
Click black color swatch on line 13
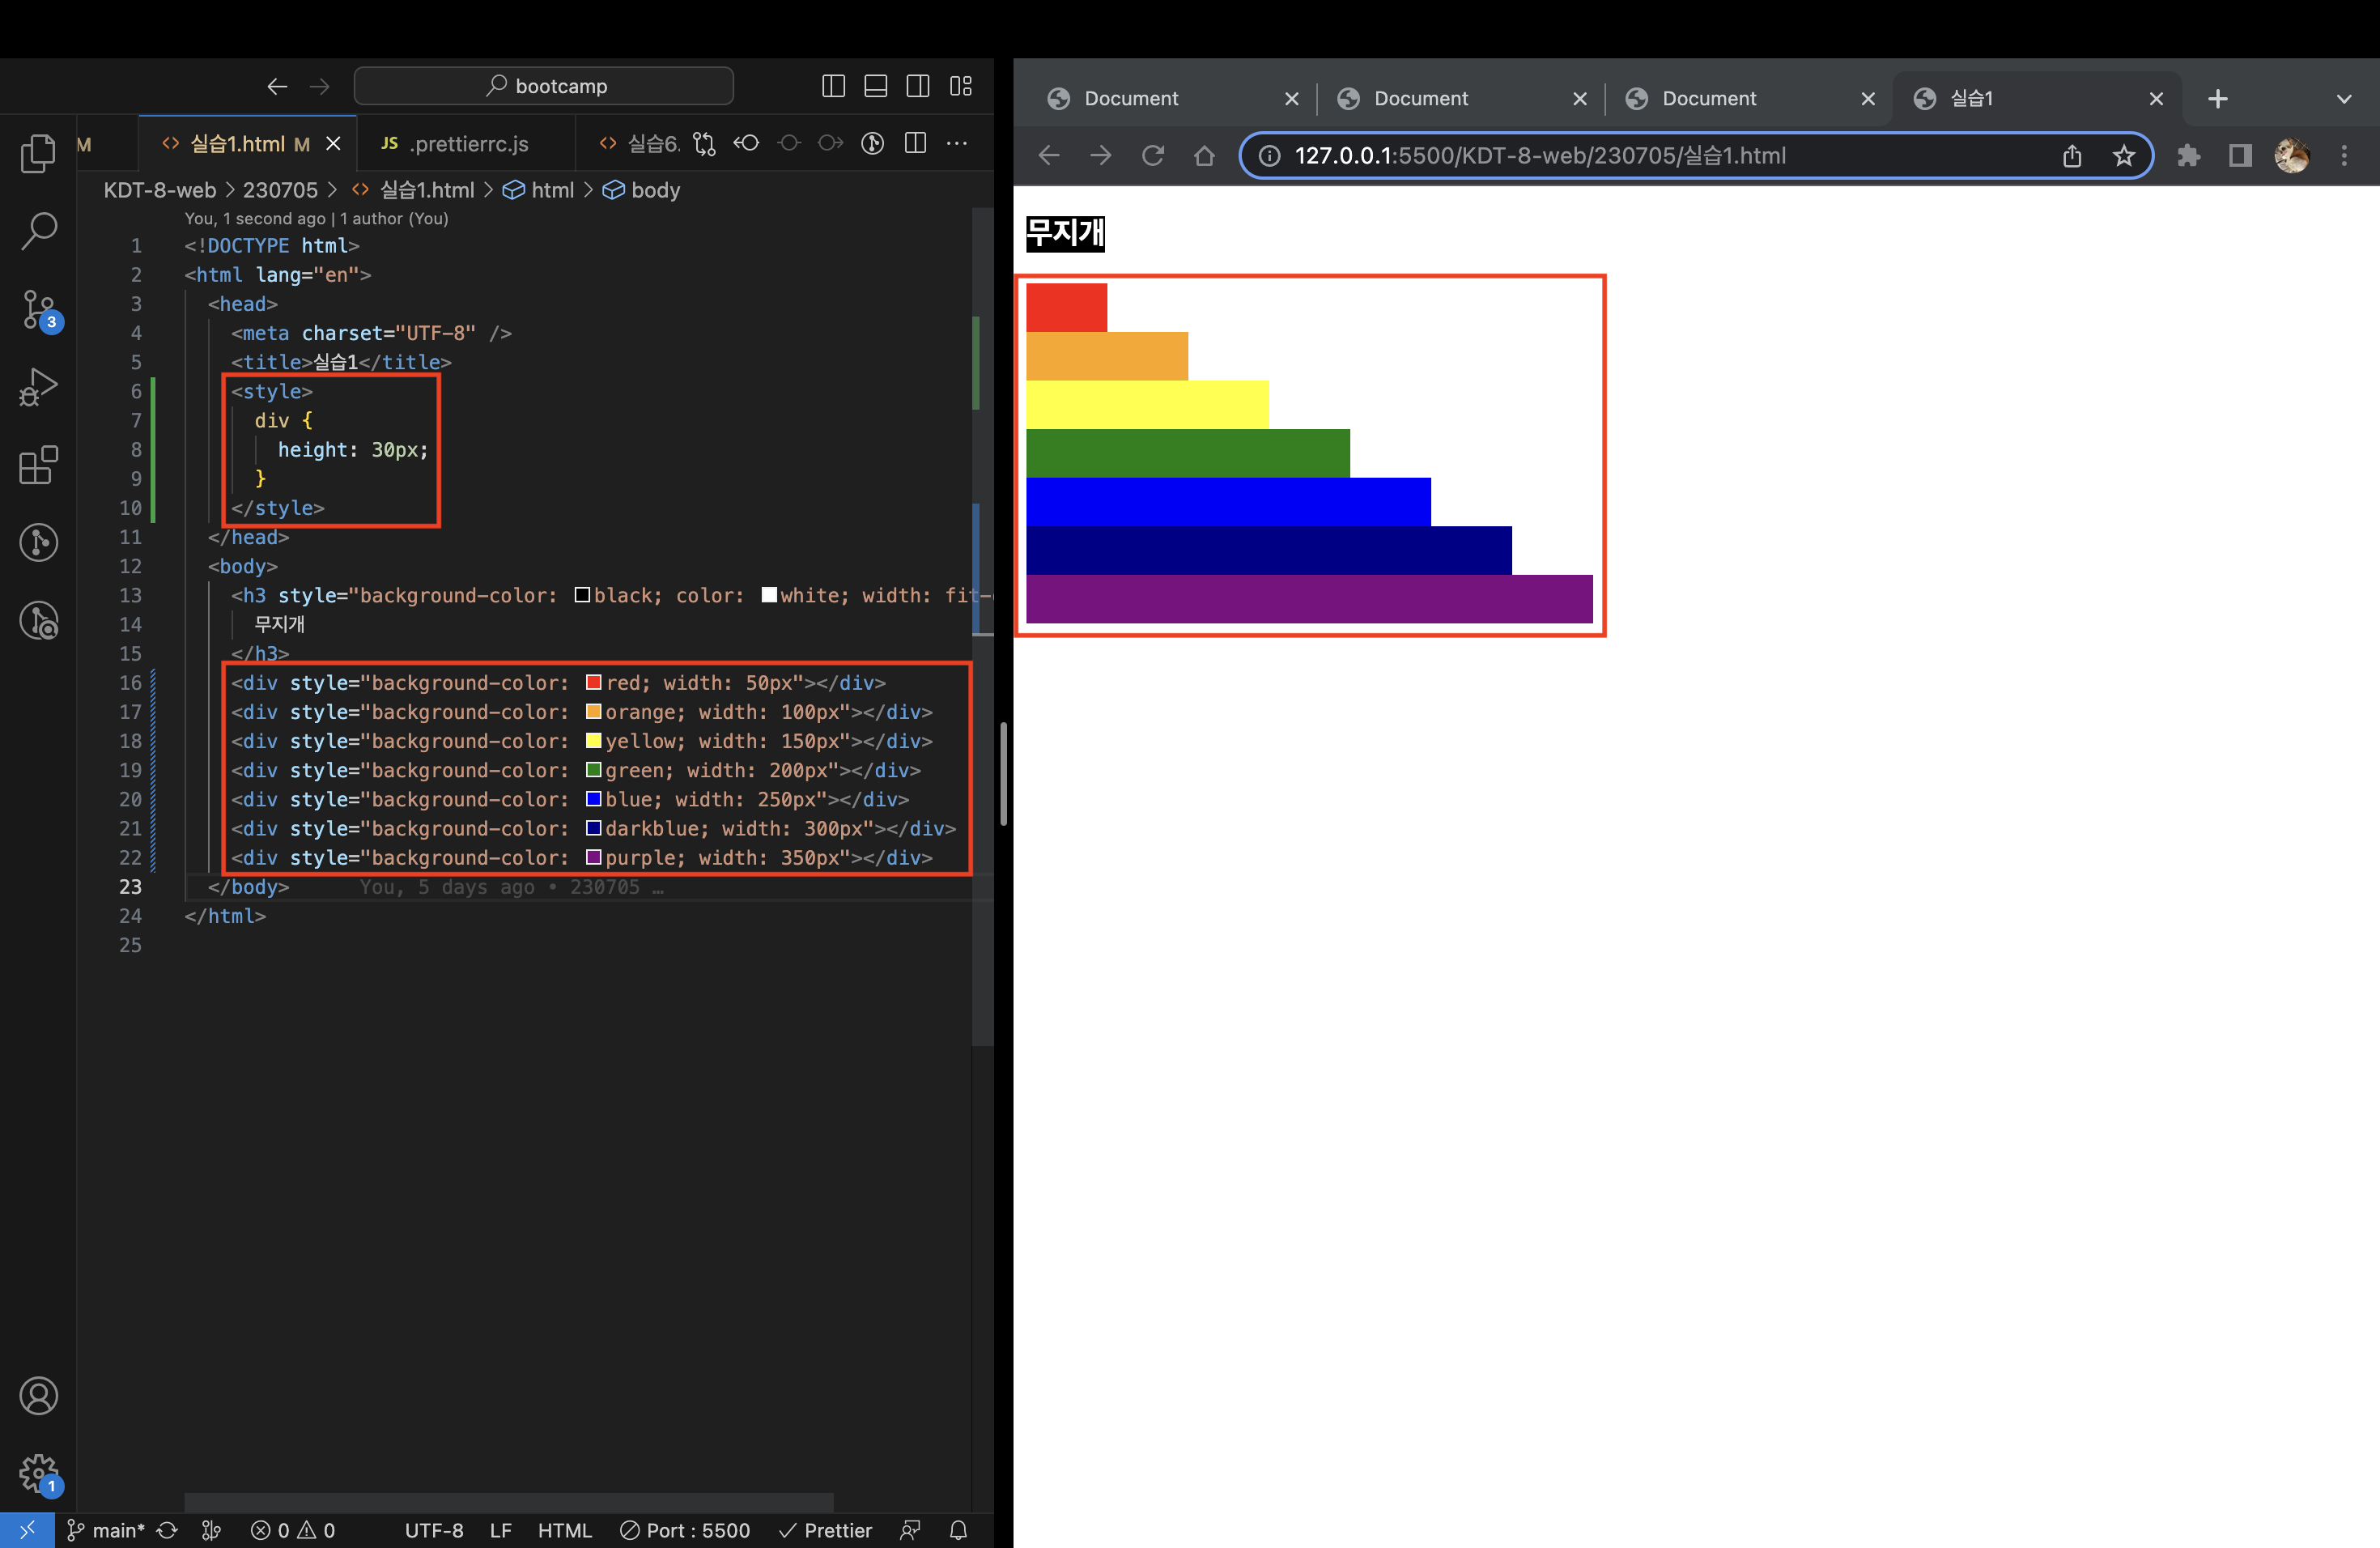tap(582, 596)
